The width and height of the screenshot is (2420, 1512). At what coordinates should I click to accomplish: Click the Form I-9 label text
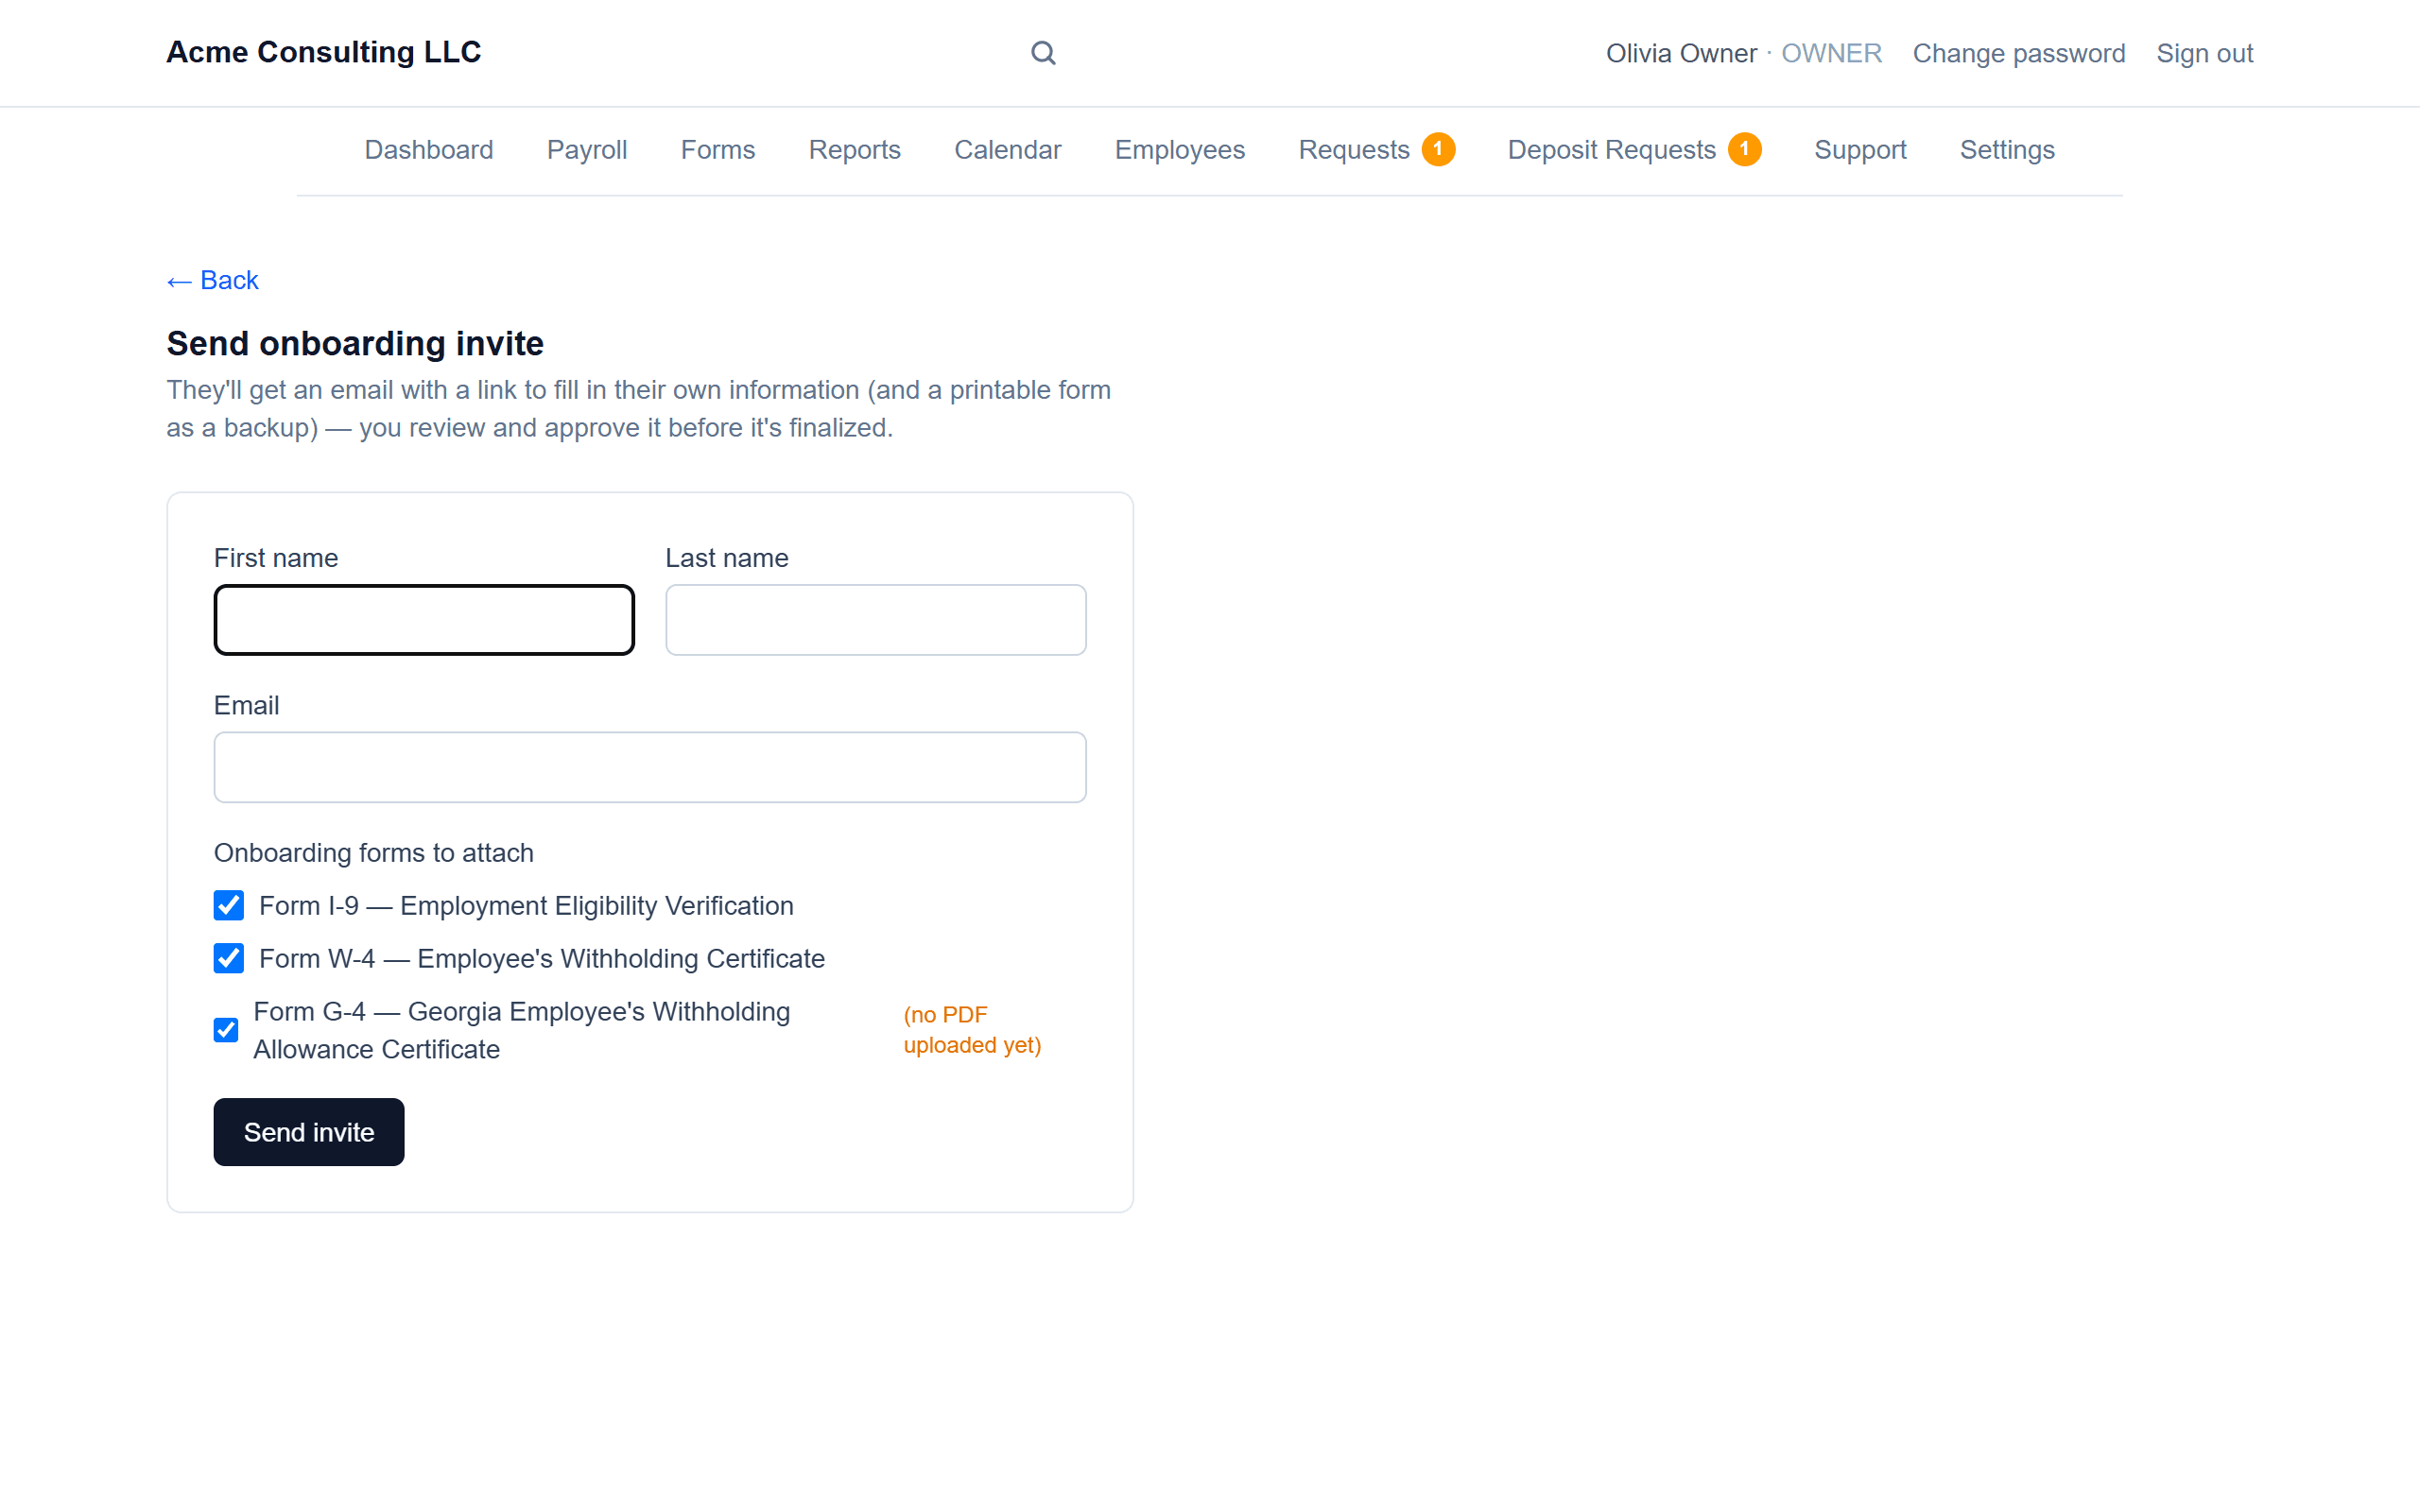coord(526,905)
